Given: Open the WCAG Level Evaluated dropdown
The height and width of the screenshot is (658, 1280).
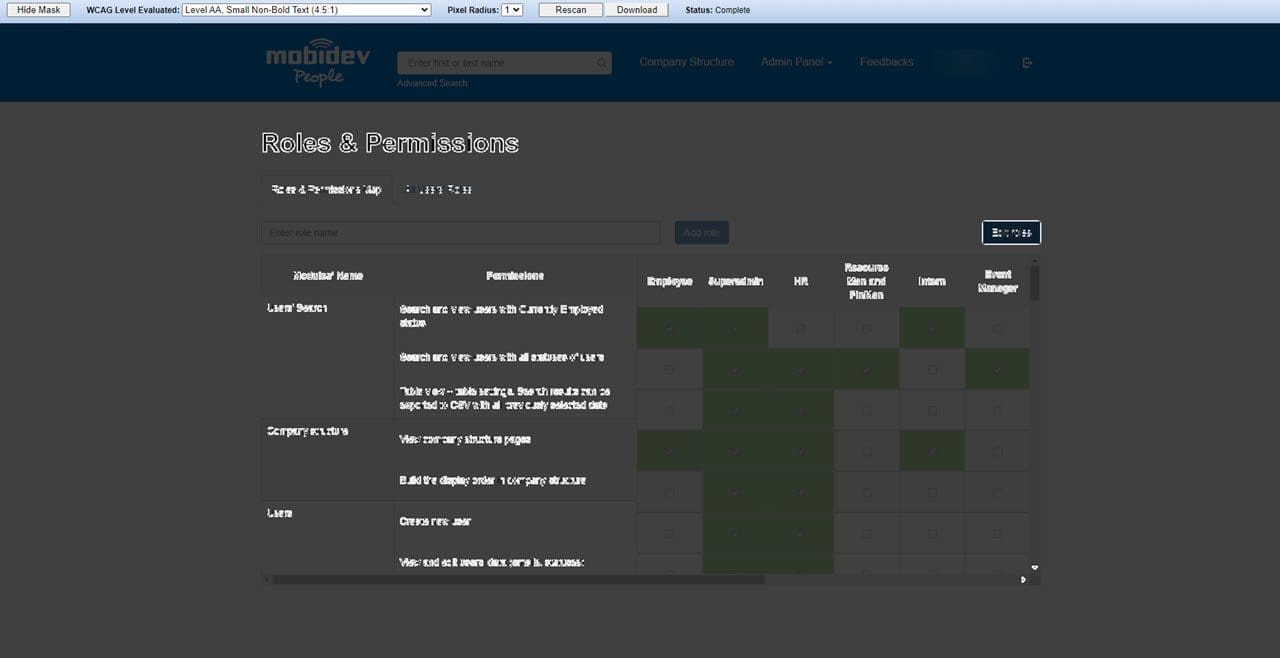Looking at the screenshot, I should click(307, 10).
